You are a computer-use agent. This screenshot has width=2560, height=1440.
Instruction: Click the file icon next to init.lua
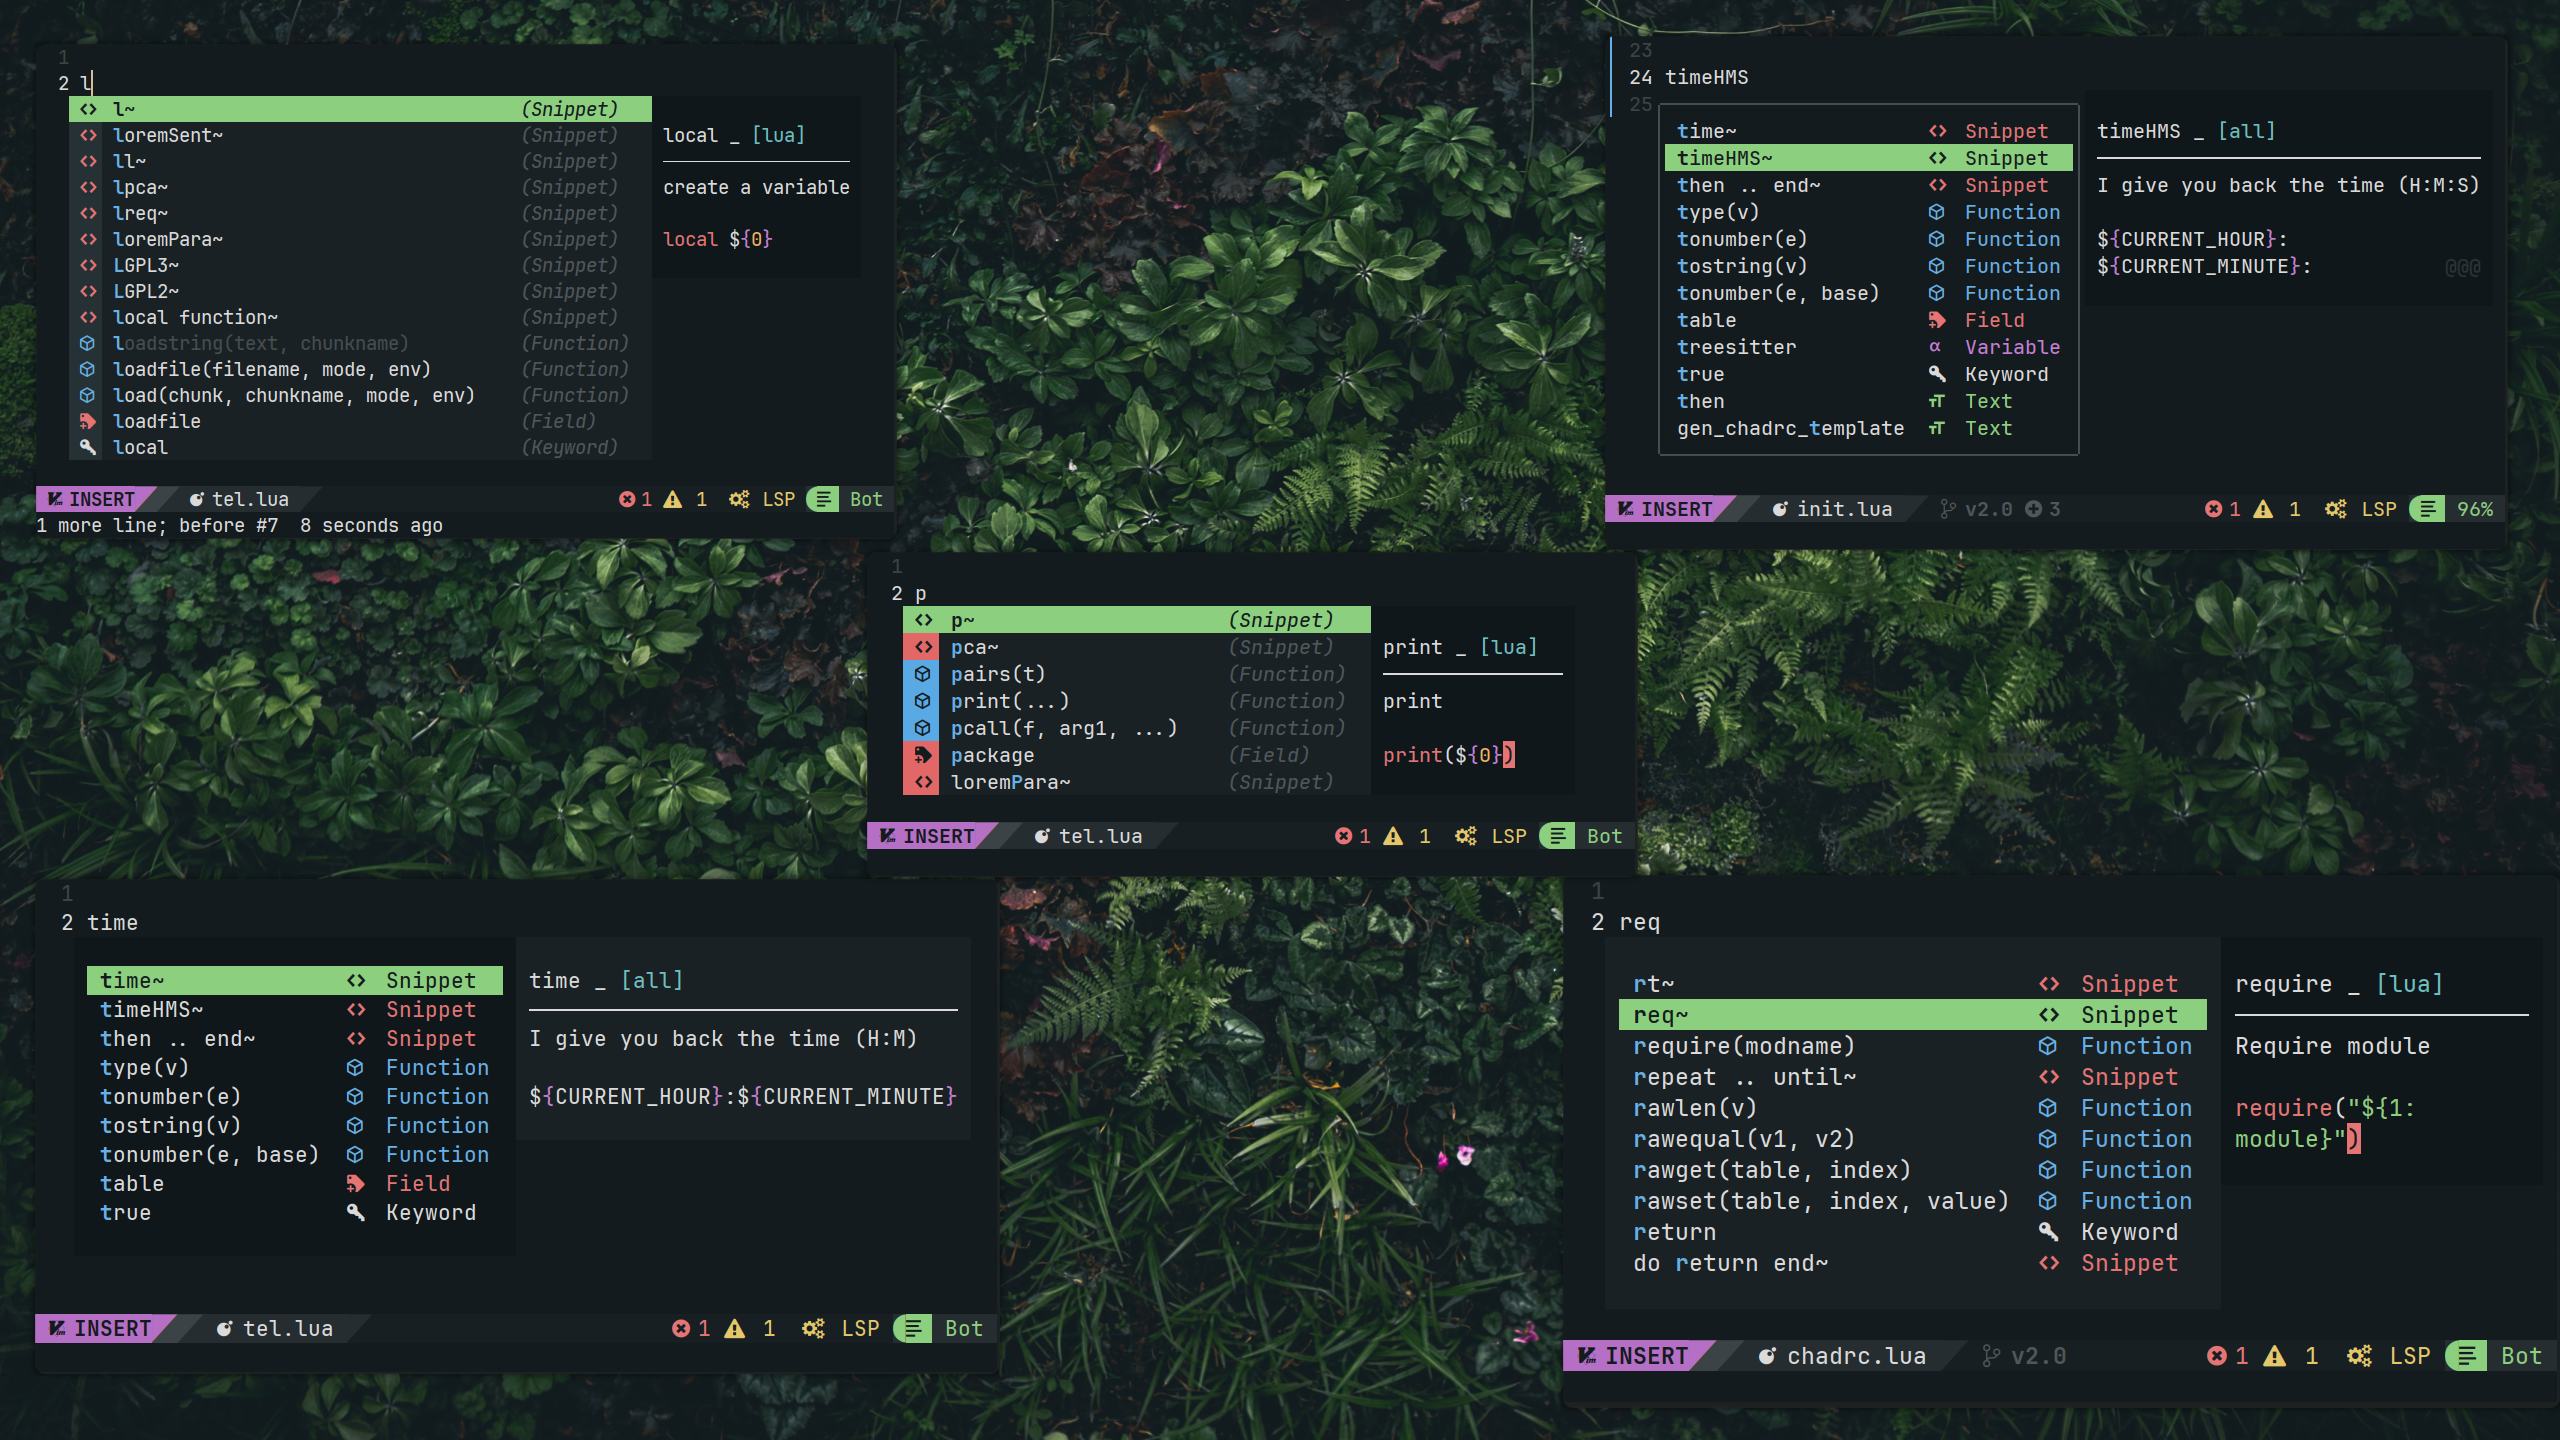click(1780, 509)
